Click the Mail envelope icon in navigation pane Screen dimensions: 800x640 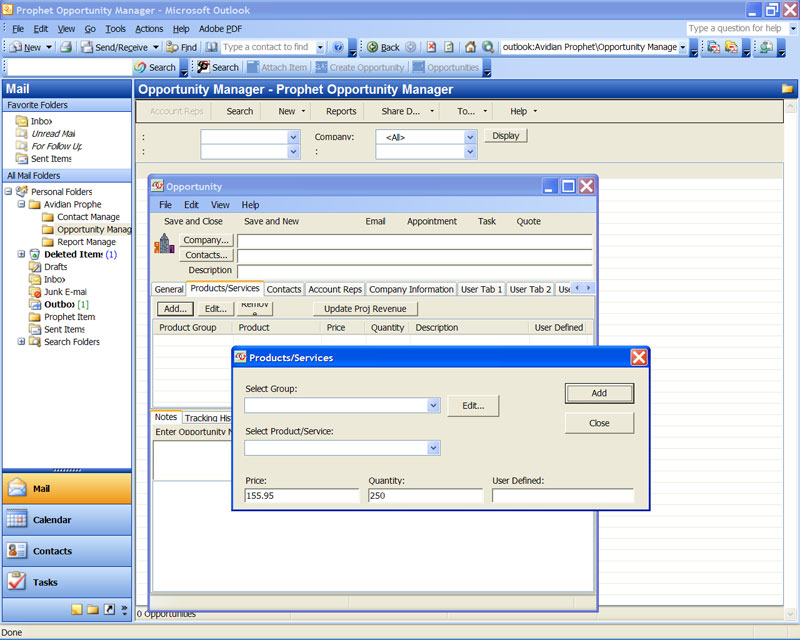tap(16, 488)
